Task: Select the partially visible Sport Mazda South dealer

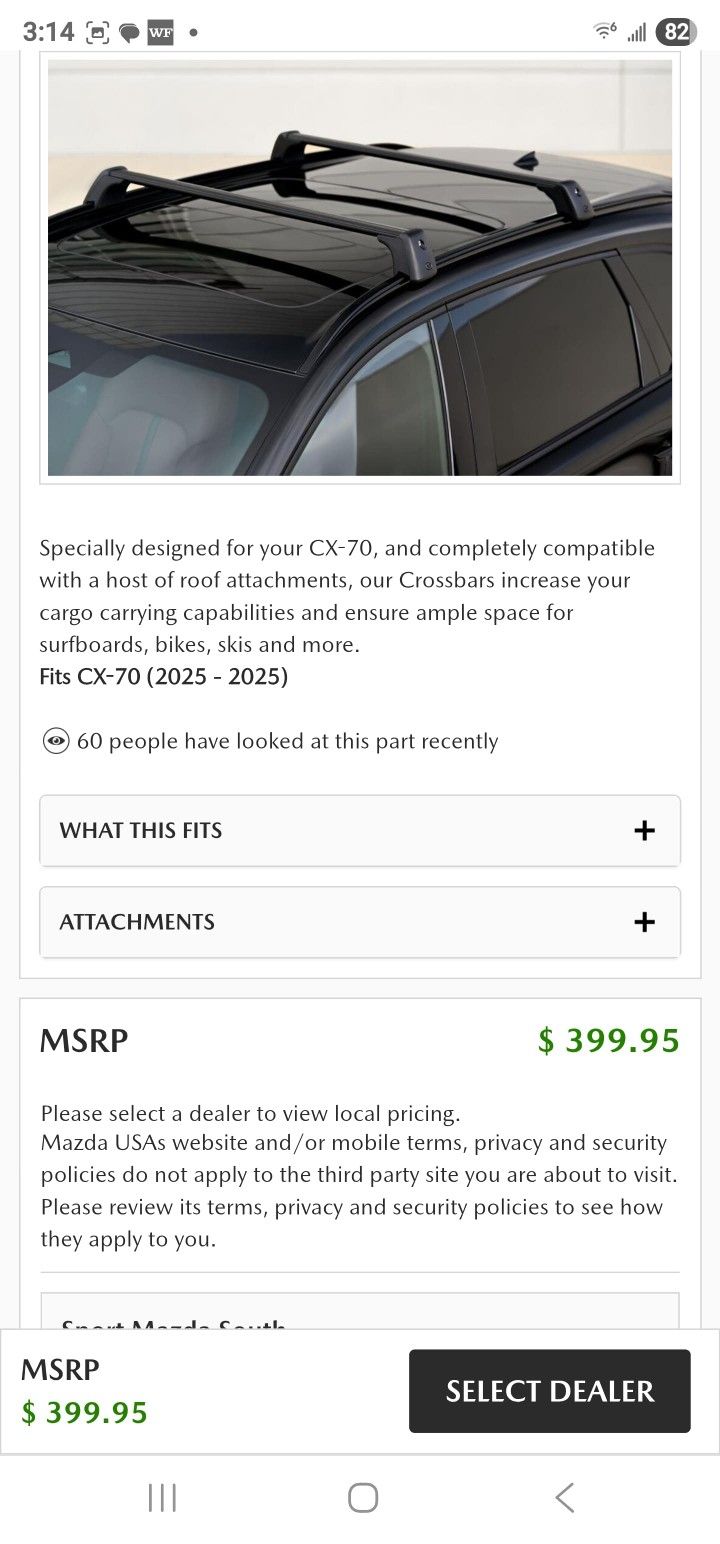Action: [x=174, y=1320]
